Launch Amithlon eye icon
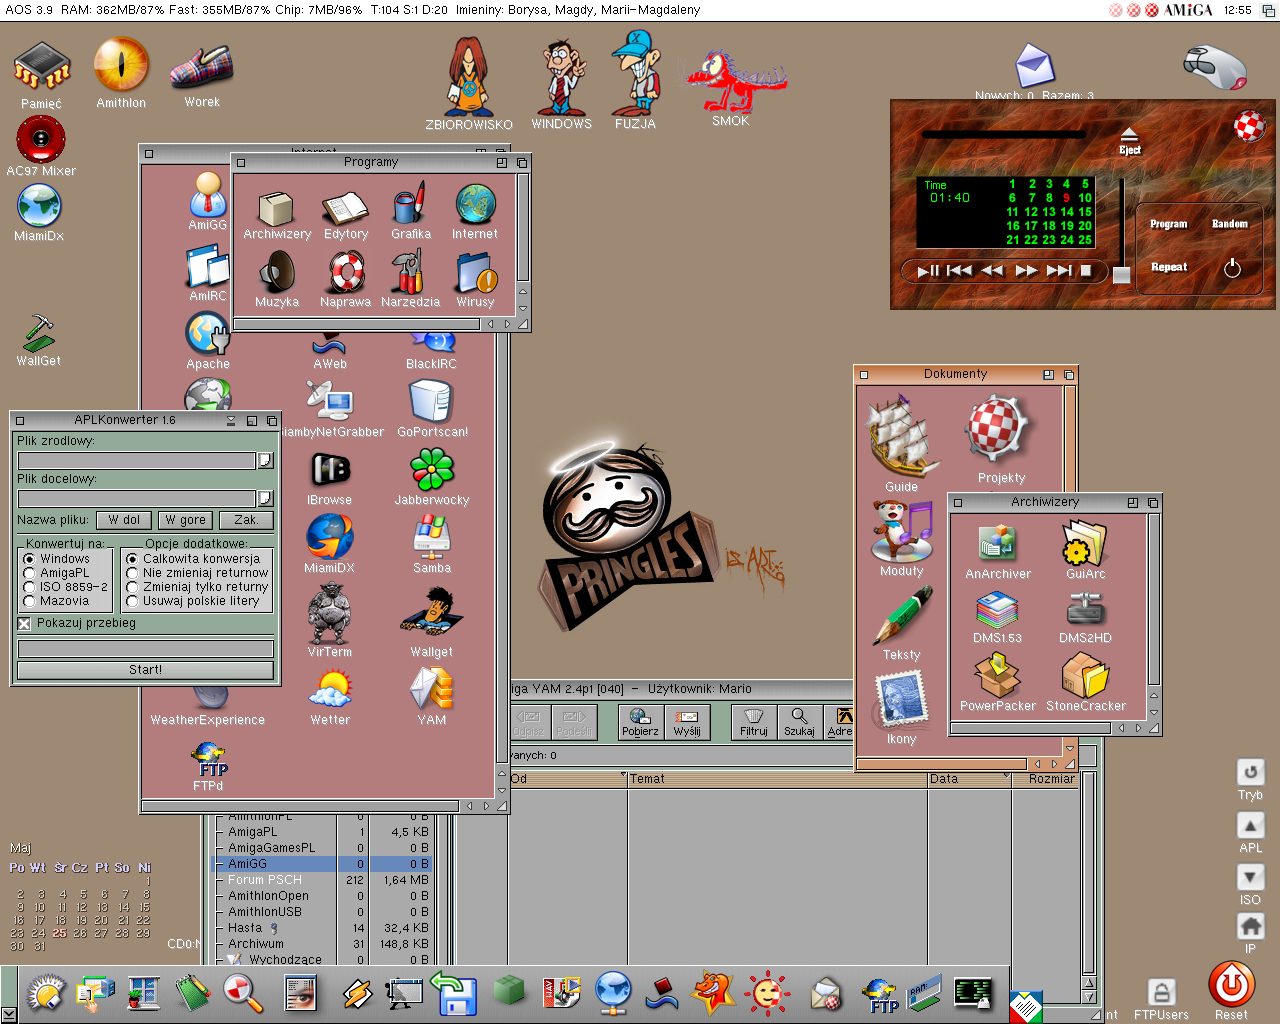 (121, 64)
